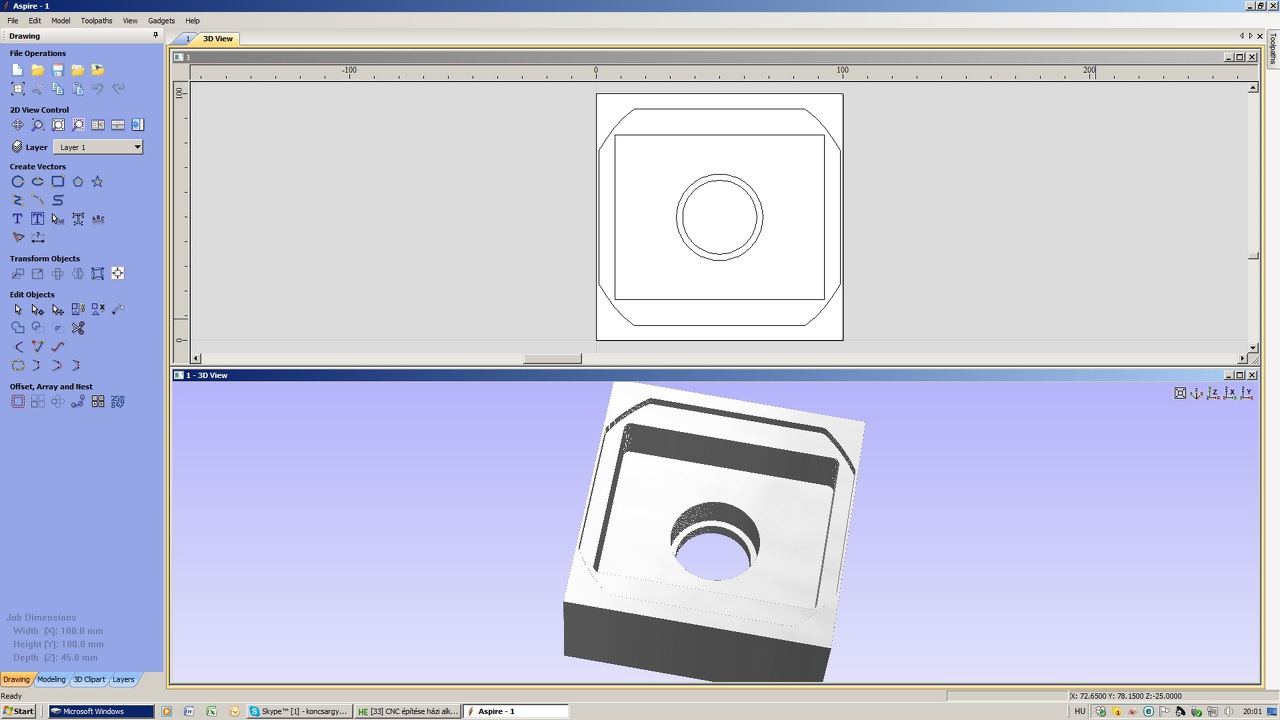Viewport: 1280px width, 720px height.
Task: View 3D model down Z axis
Action: (x=1214, y=393)
